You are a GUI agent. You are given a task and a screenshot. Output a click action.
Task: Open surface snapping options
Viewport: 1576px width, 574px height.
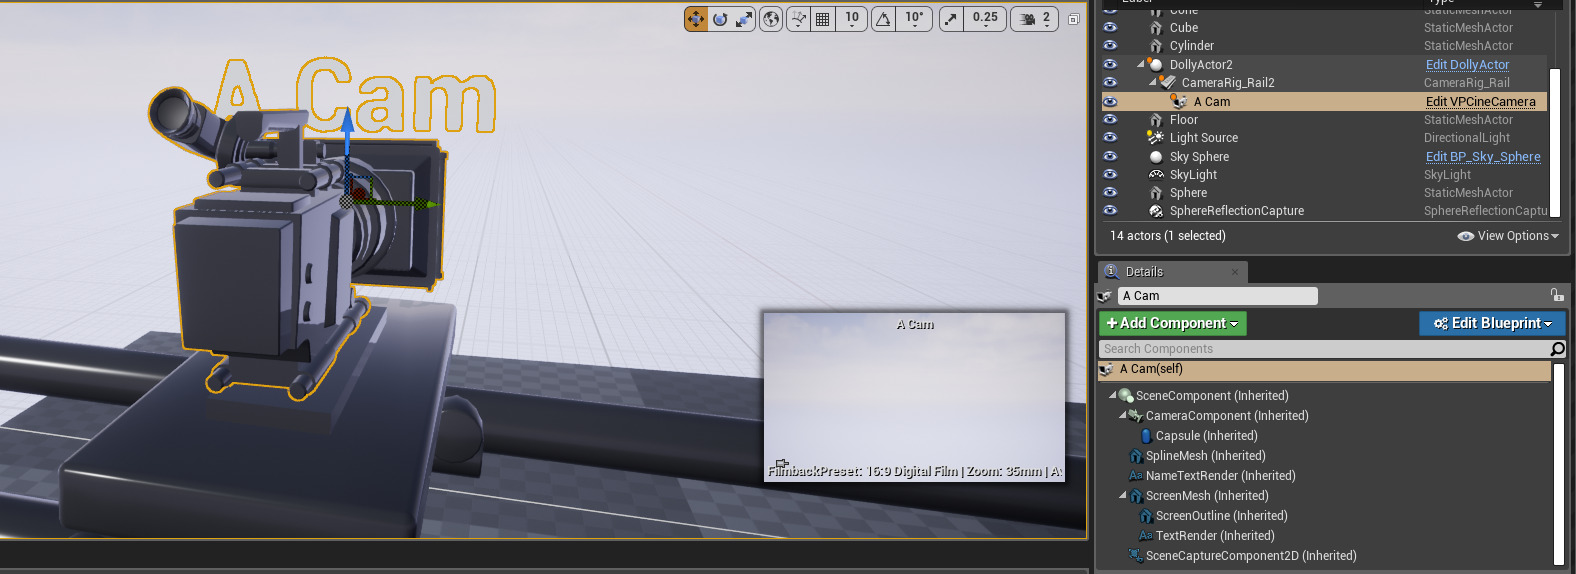point(798,19)
